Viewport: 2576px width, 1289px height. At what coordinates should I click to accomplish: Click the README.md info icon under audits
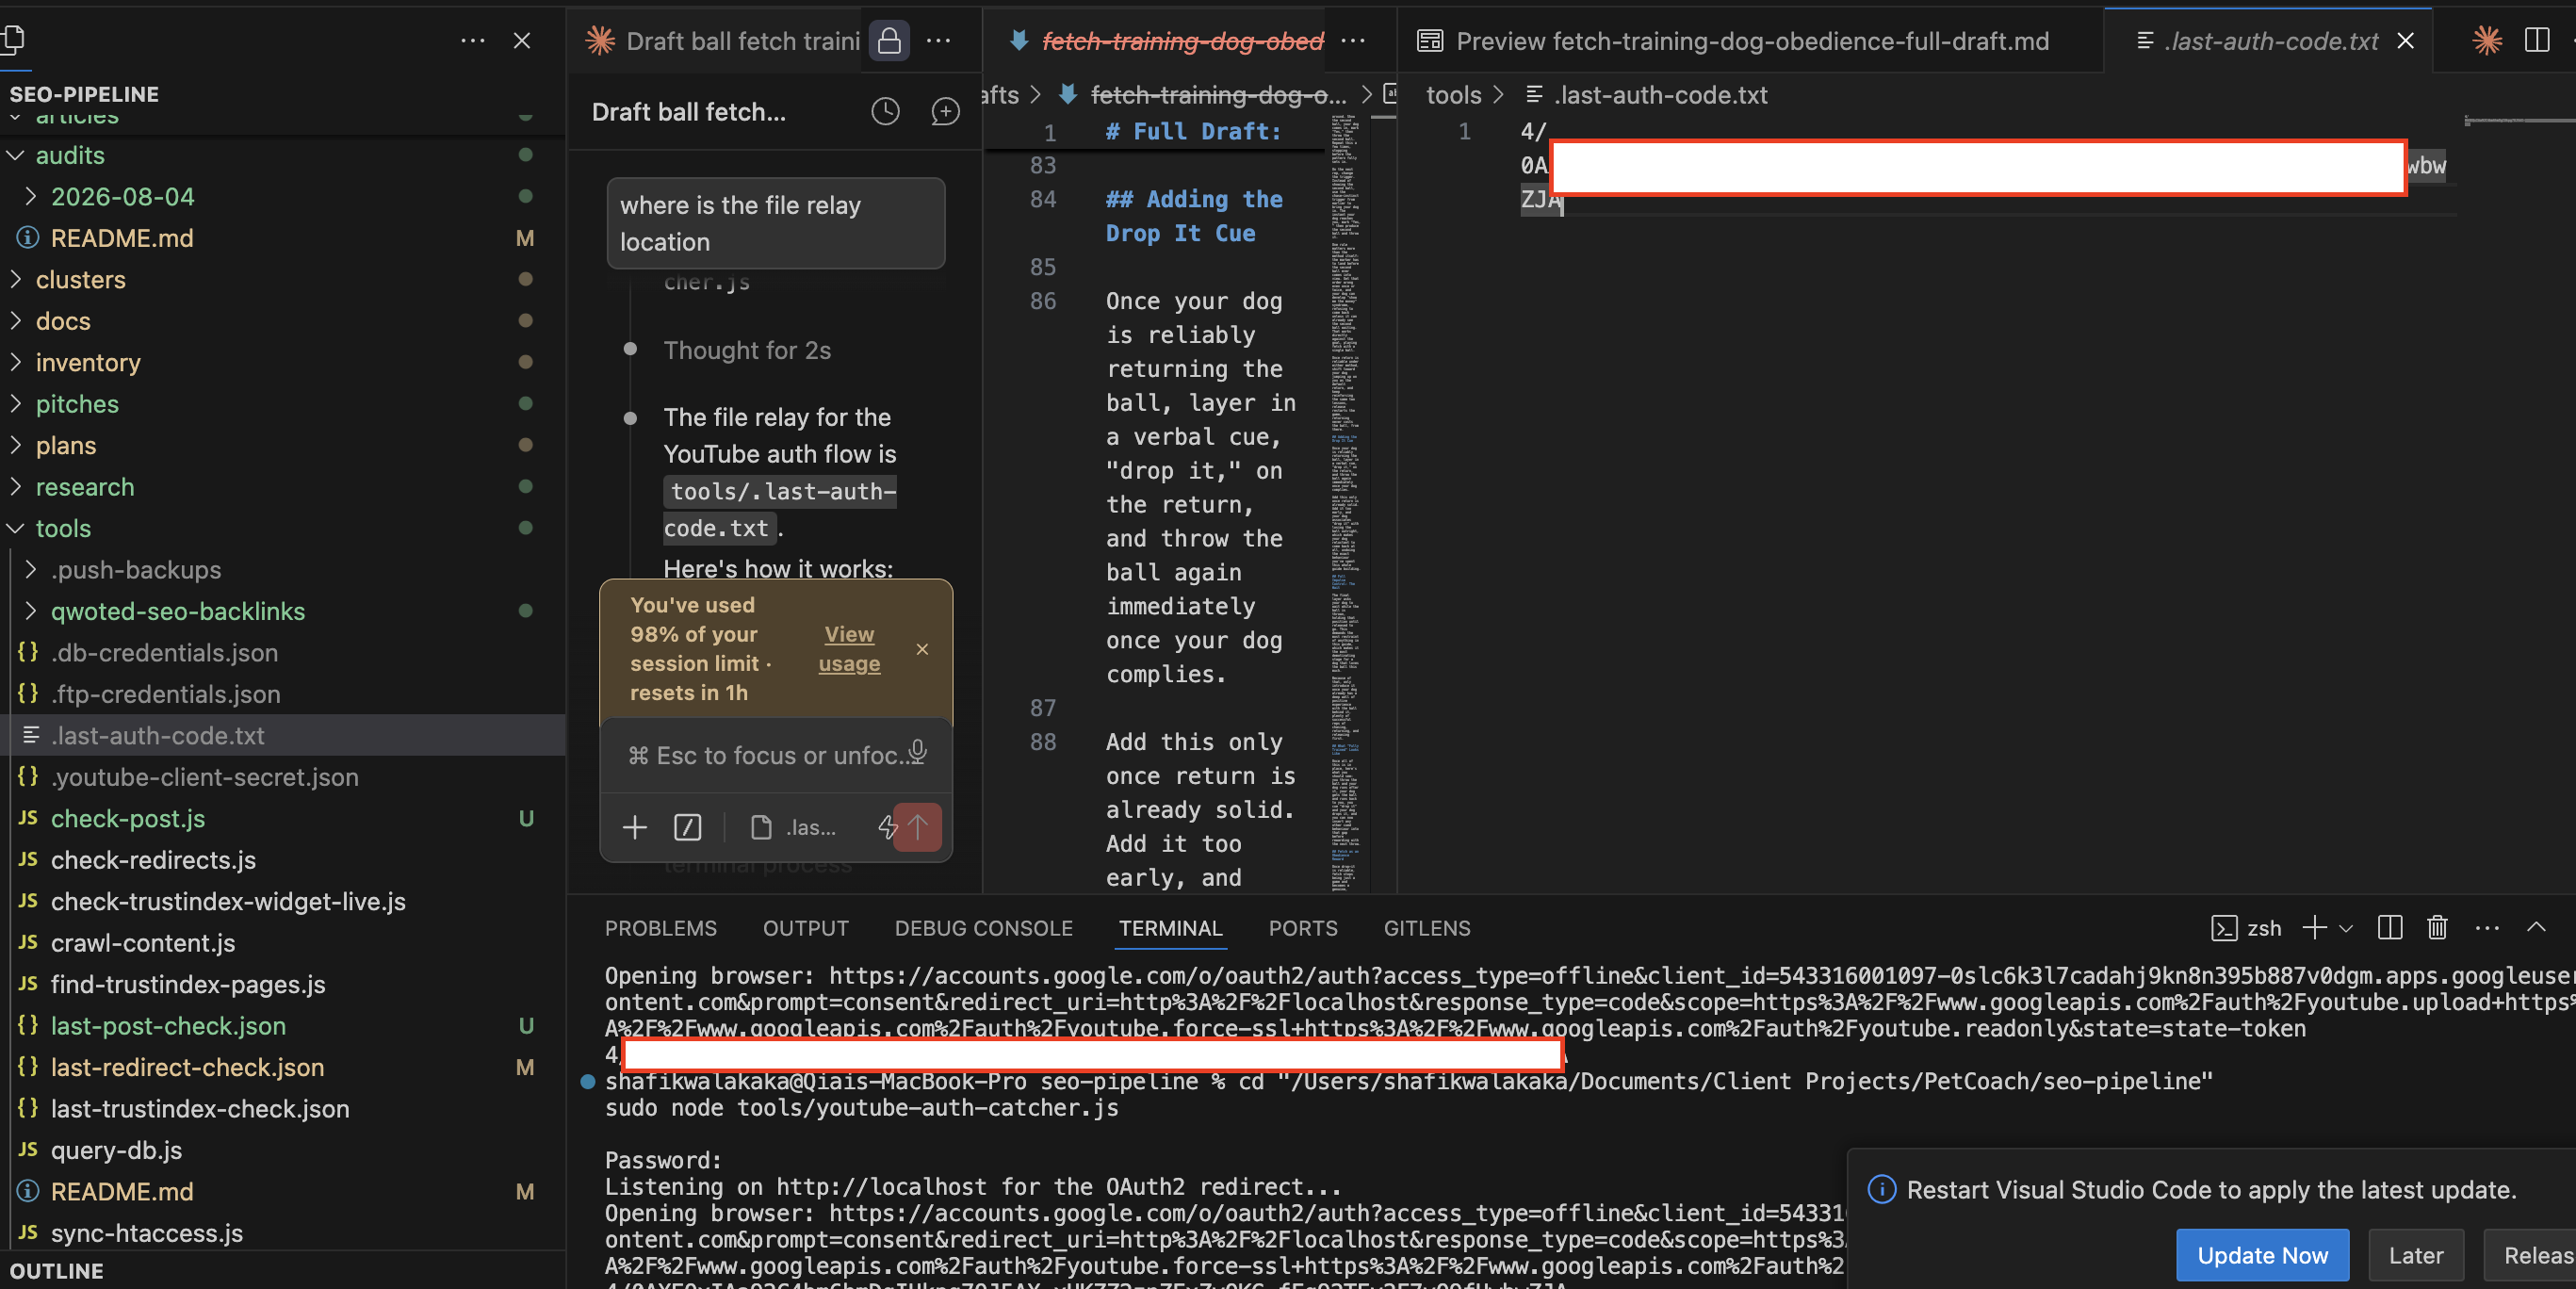tap(28, 238)
